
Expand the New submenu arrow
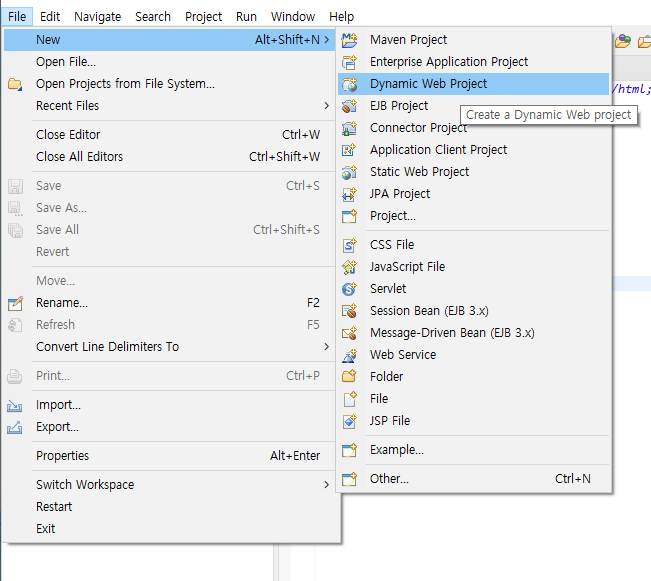327,40
